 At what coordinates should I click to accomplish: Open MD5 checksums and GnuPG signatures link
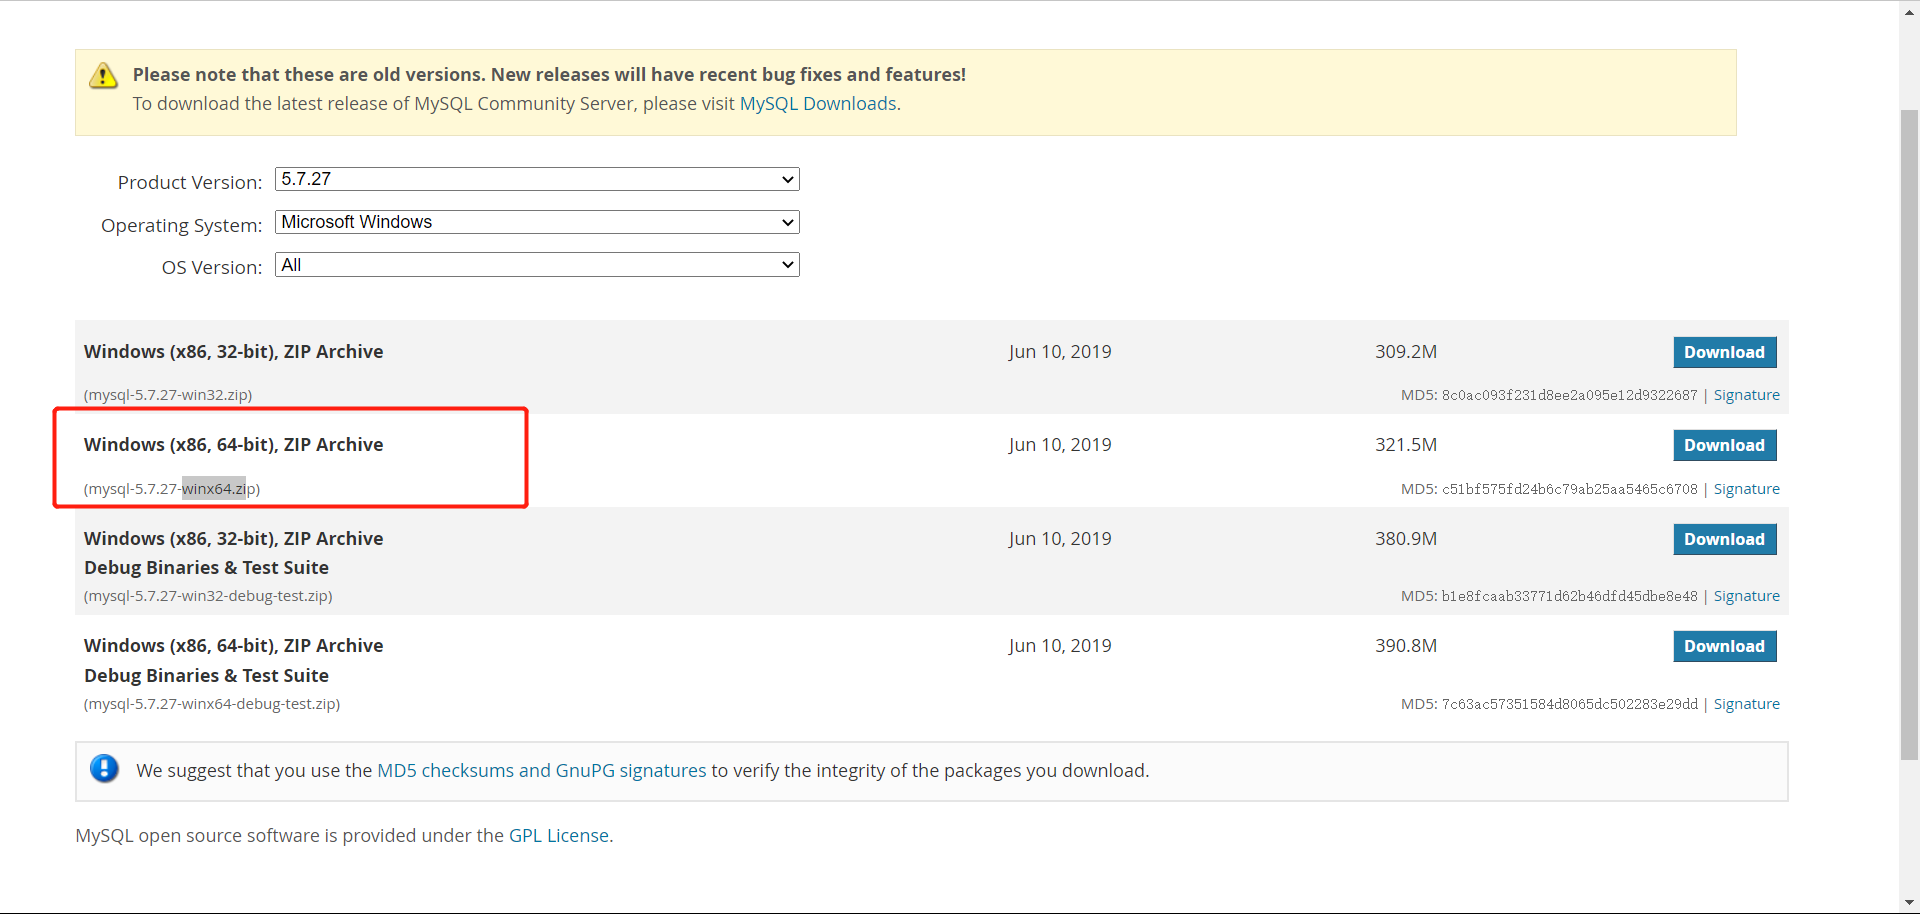coord(542,770)
